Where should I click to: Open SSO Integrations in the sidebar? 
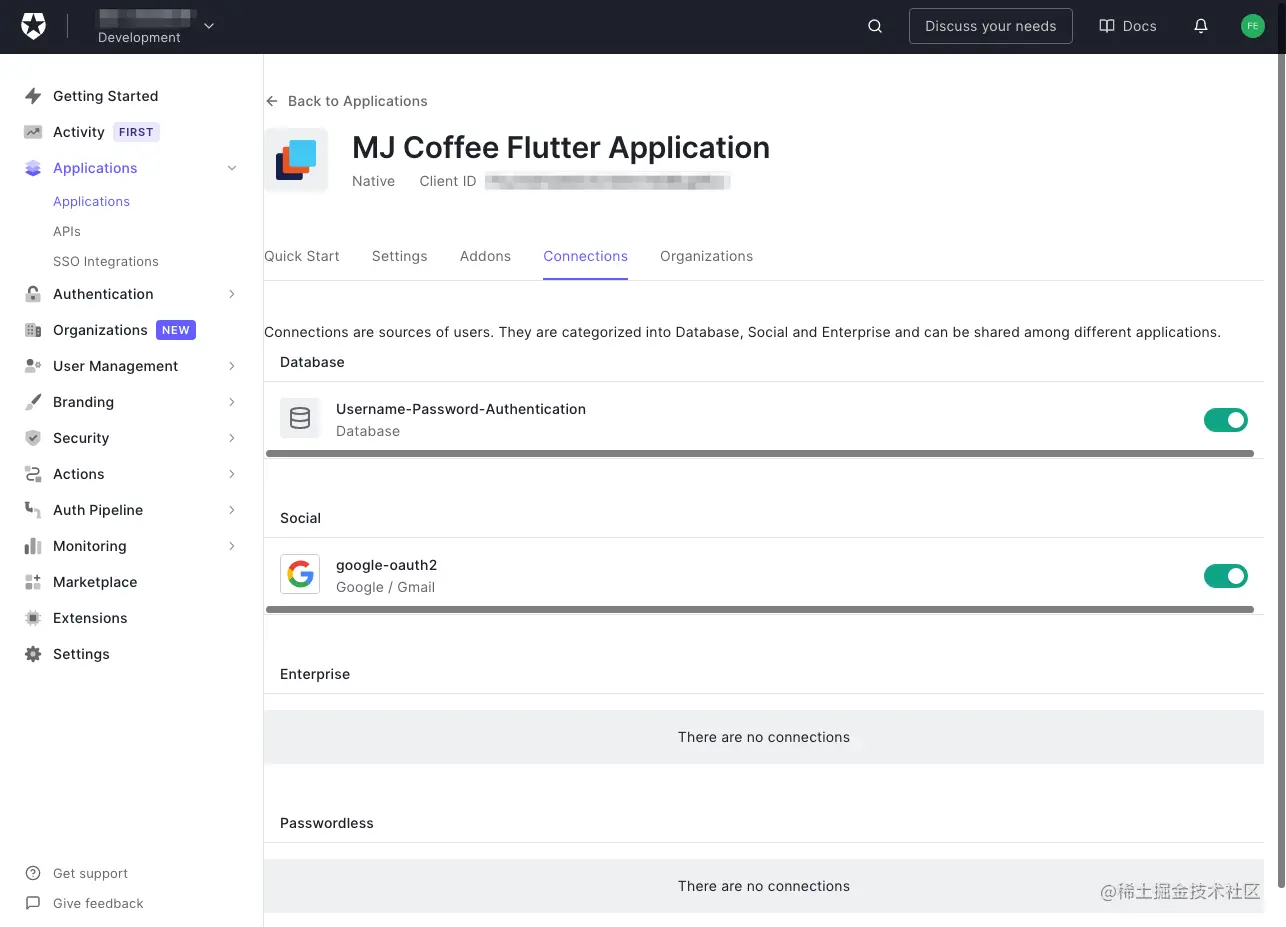[106, 261]
